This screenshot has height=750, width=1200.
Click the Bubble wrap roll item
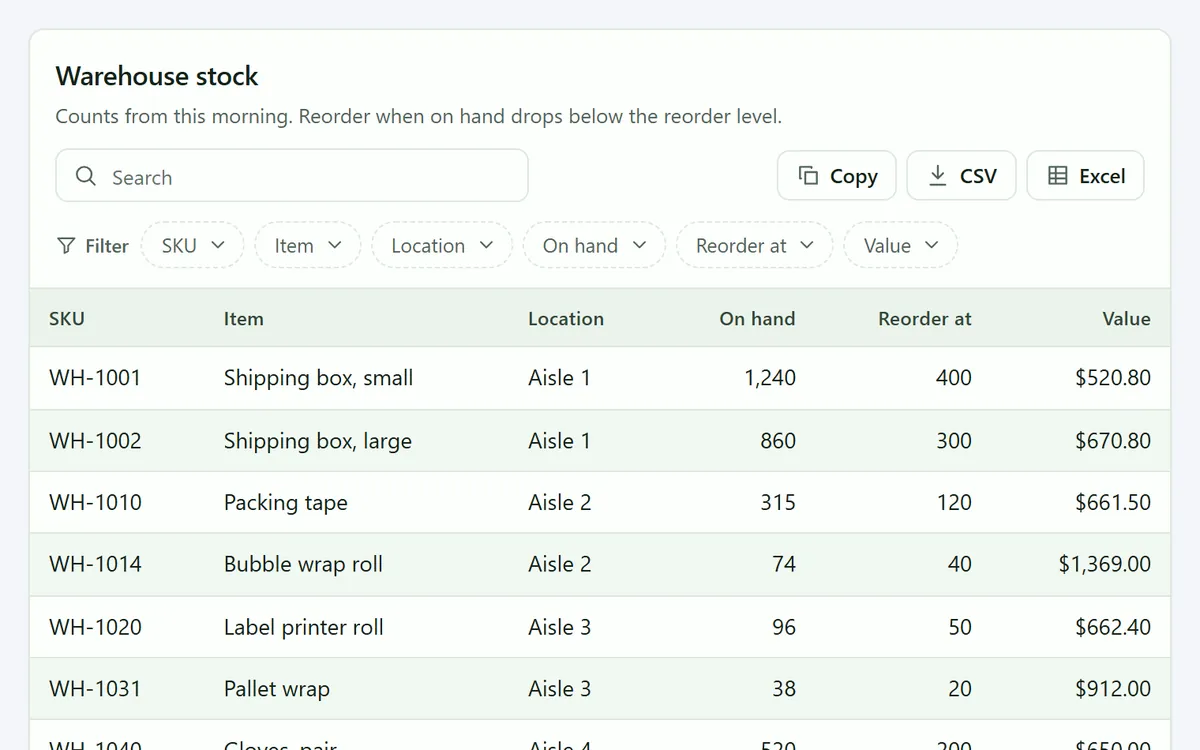tap(303, 564)
